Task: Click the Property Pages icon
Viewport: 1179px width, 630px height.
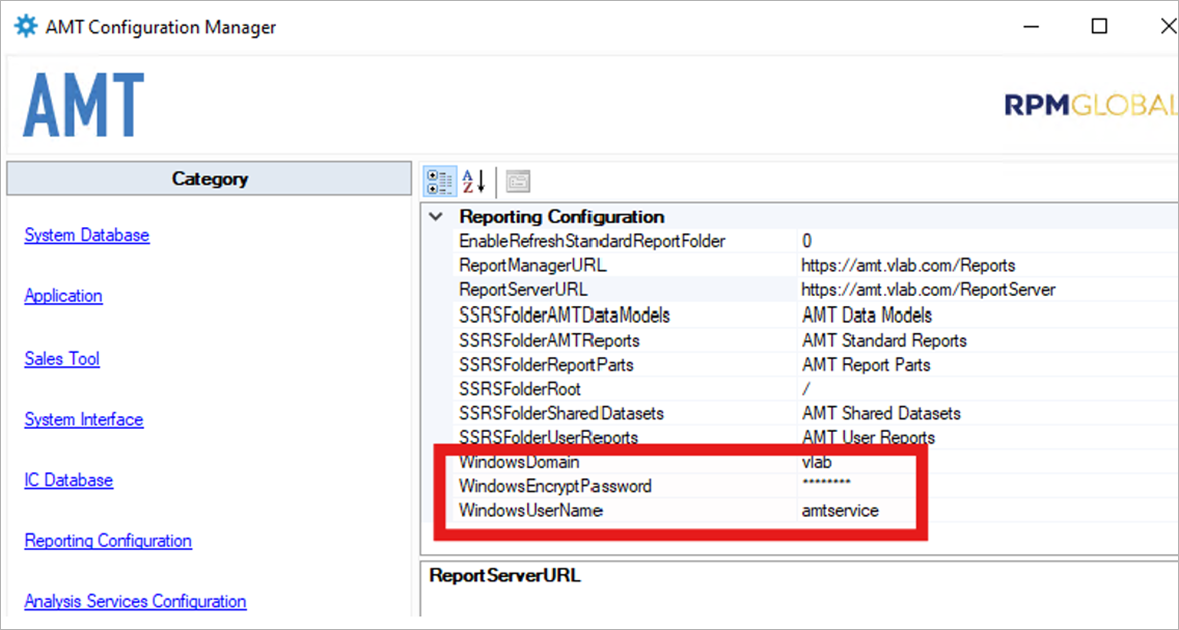Action: point(518,181)
